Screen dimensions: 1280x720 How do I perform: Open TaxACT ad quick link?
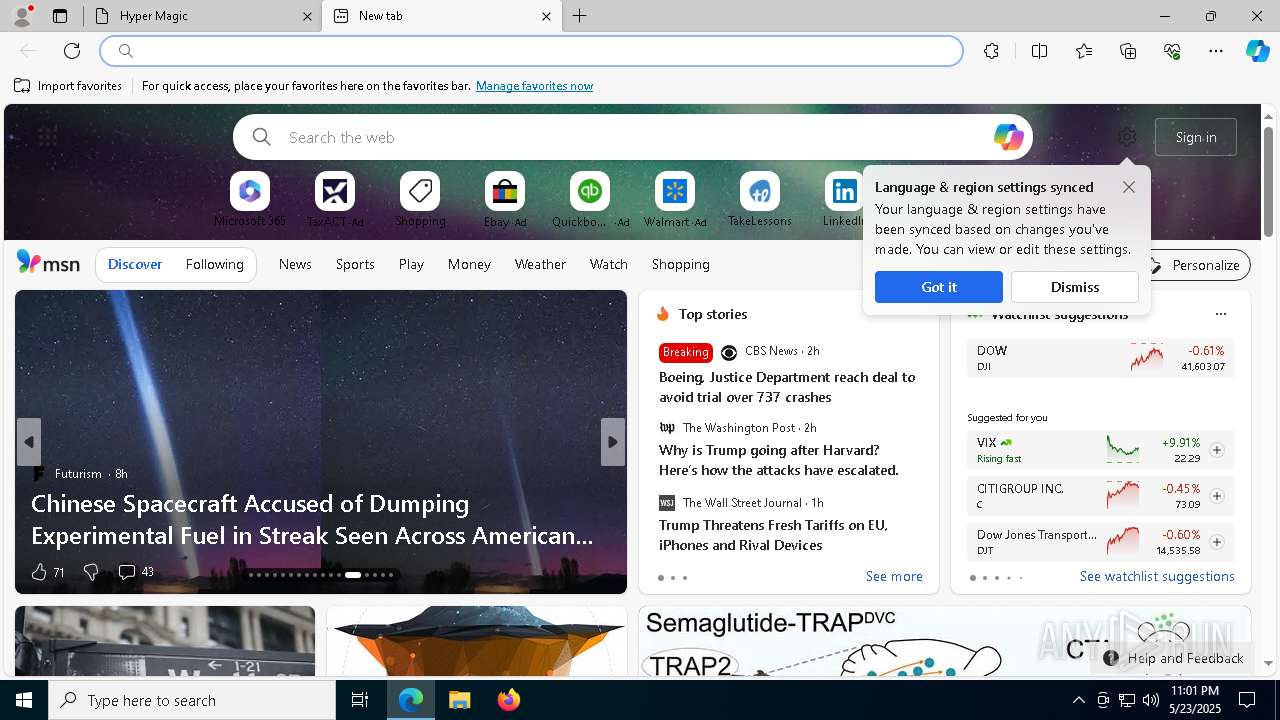[x=335, y=200]
